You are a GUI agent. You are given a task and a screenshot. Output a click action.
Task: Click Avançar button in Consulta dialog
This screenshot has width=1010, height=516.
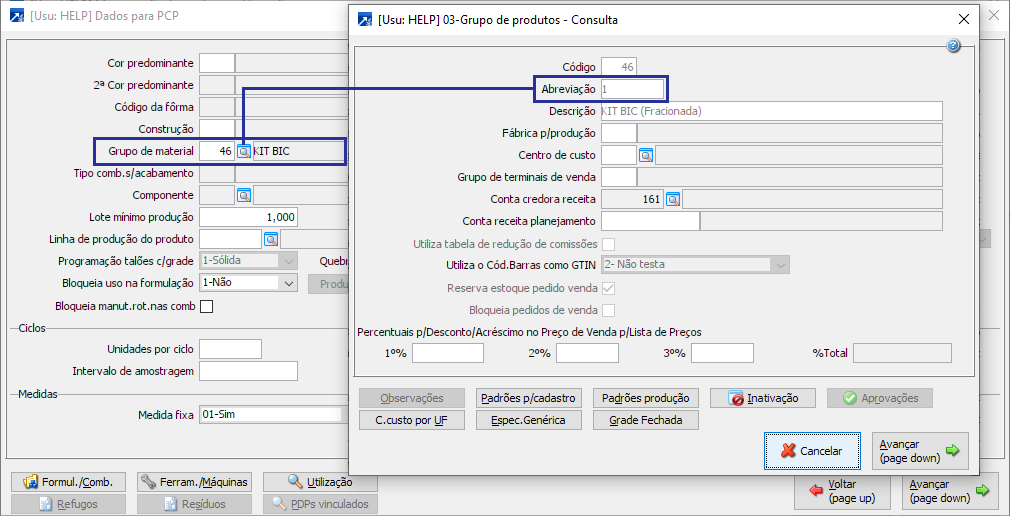920,451
